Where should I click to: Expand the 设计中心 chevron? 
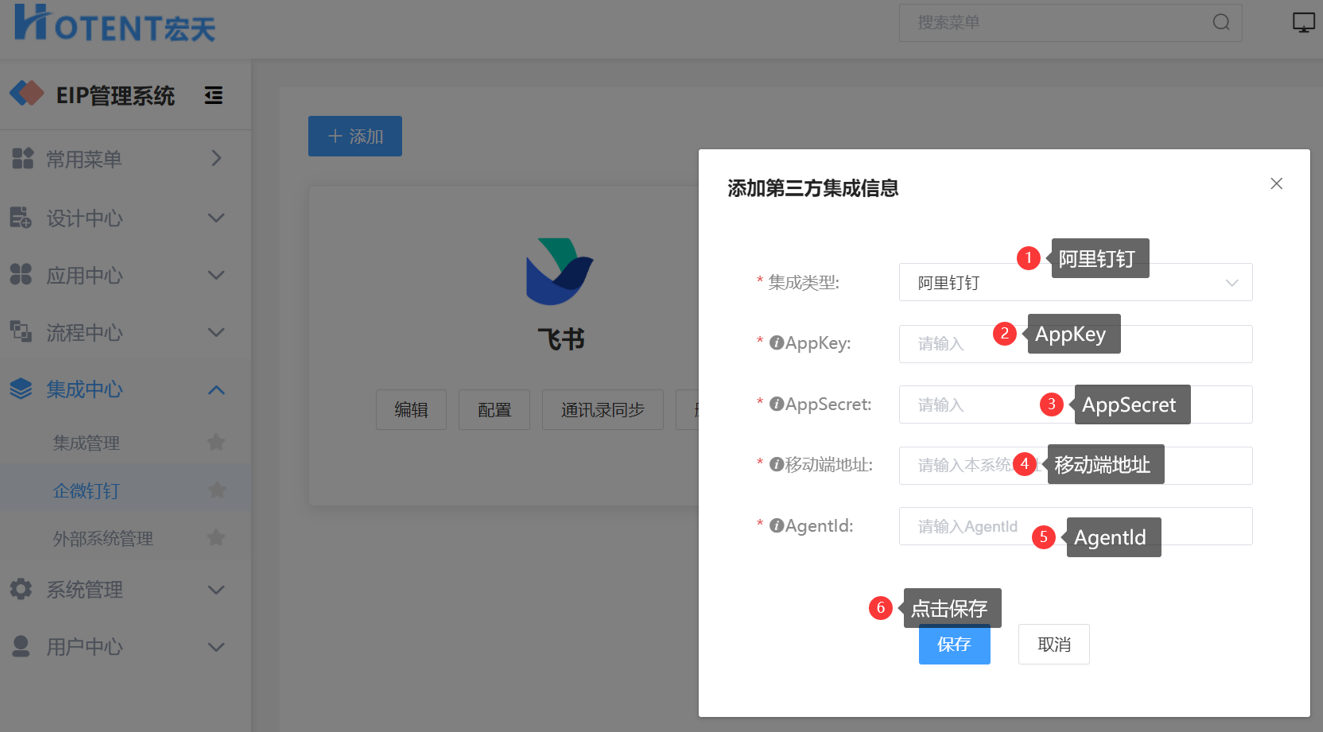[216, 218]
